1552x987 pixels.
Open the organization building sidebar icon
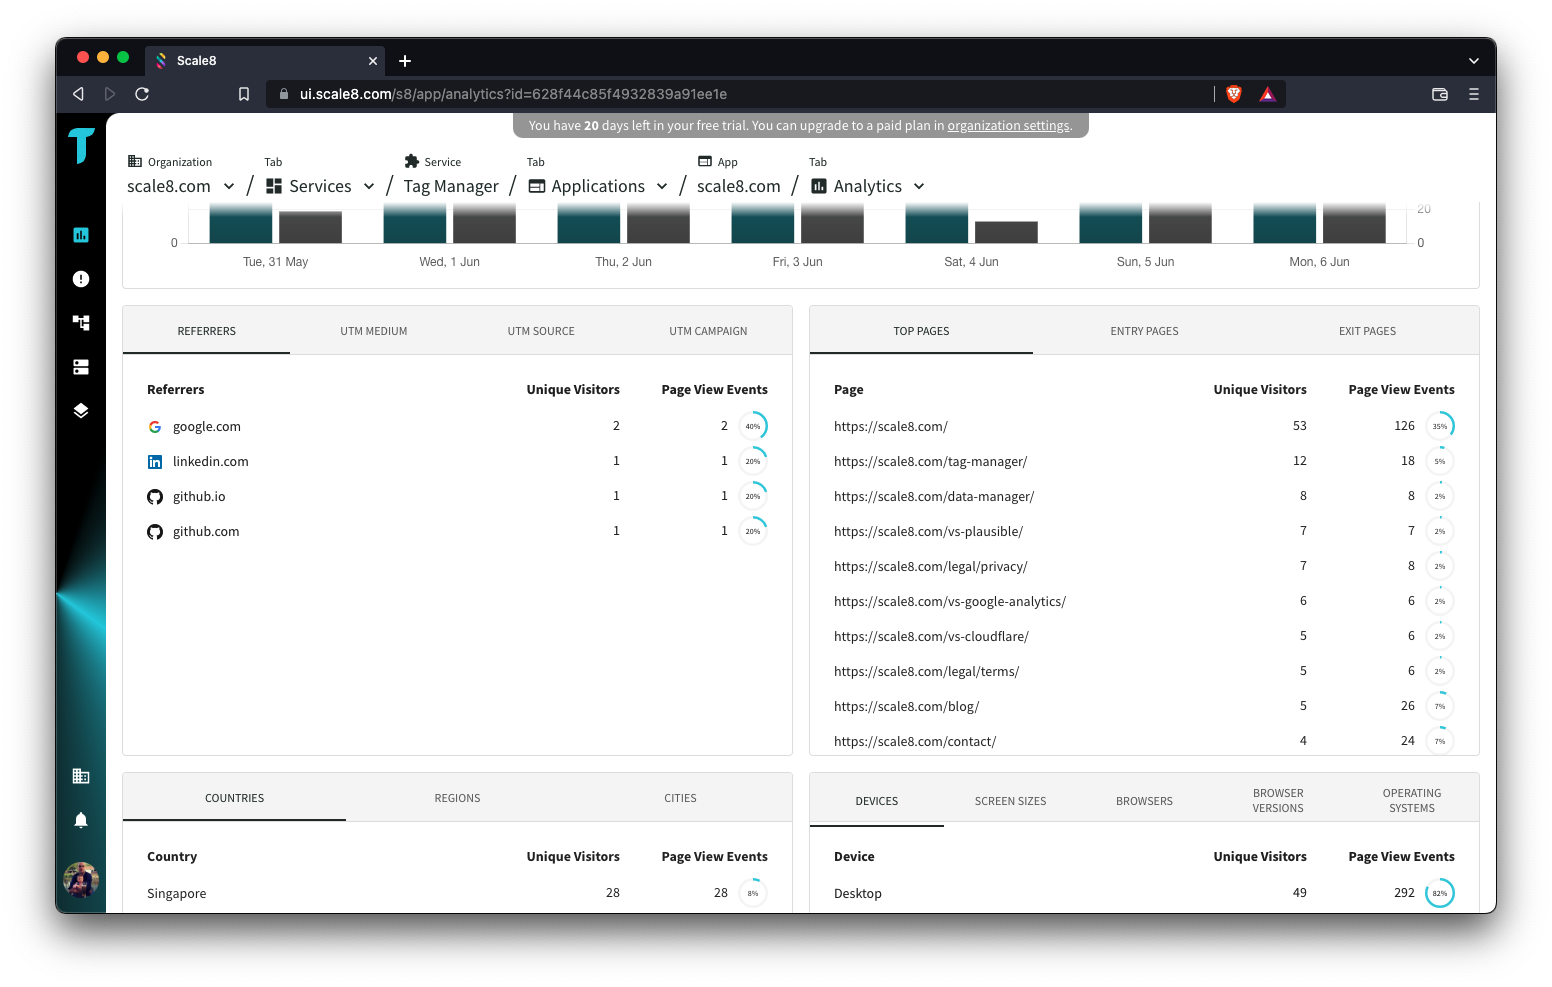(x=81, y=776)
